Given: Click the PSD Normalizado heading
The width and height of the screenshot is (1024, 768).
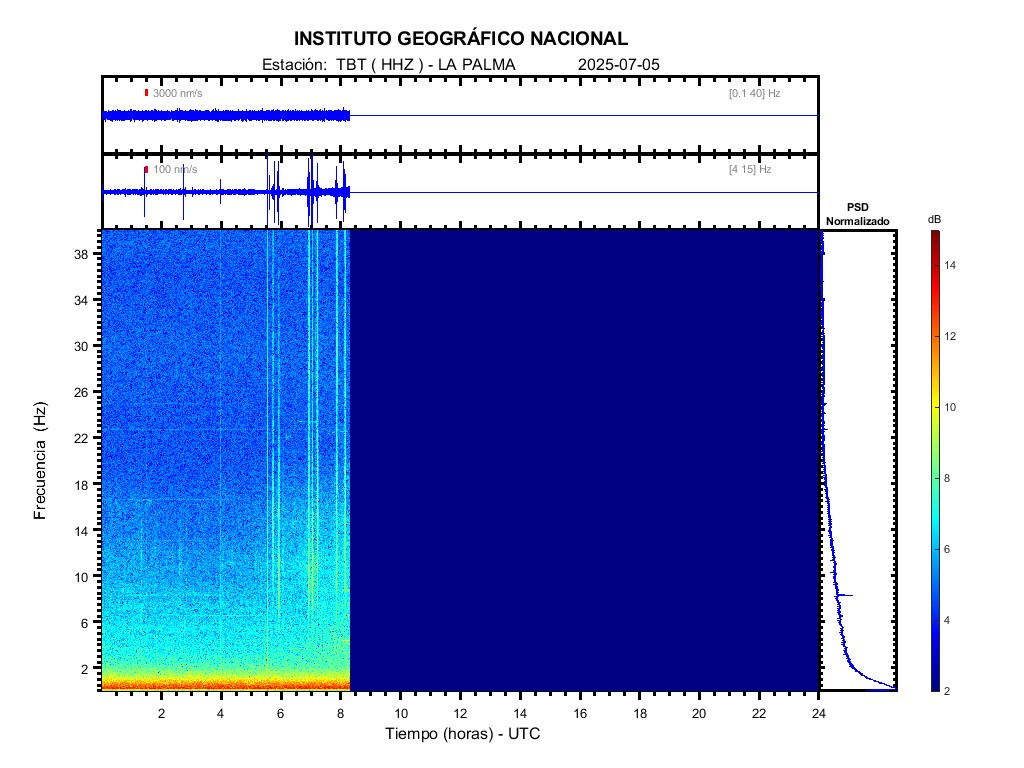Looking at the screenshot, I should coord(857,214).
